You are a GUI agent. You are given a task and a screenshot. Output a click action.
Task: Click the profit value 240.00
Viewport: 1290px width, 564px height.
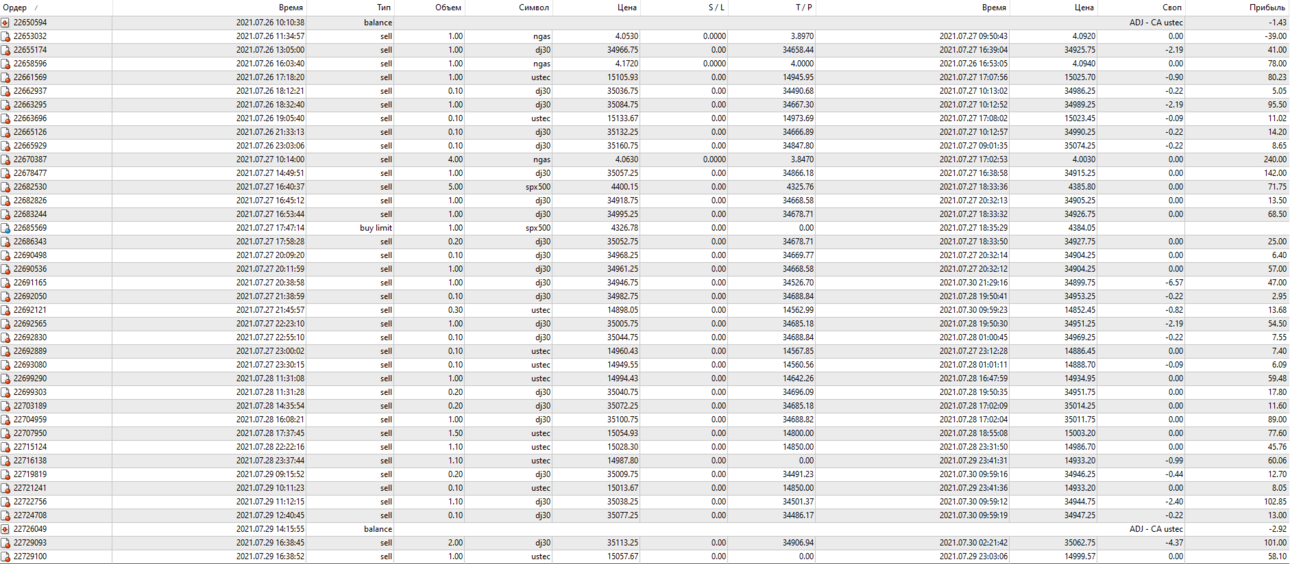pos(1275,159)
